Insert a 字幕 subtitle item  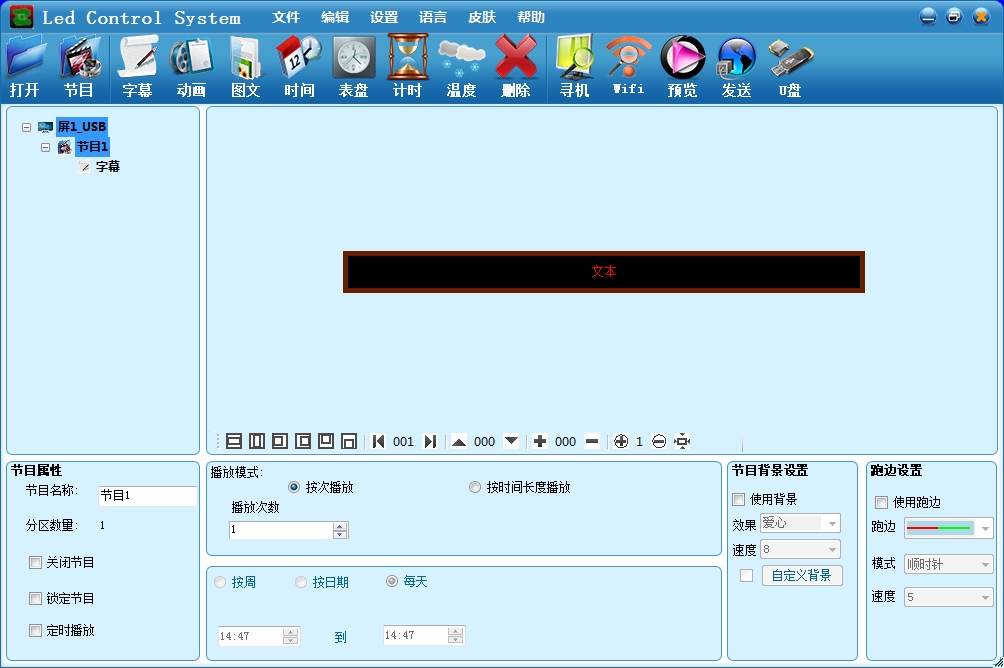coord(137,67)
